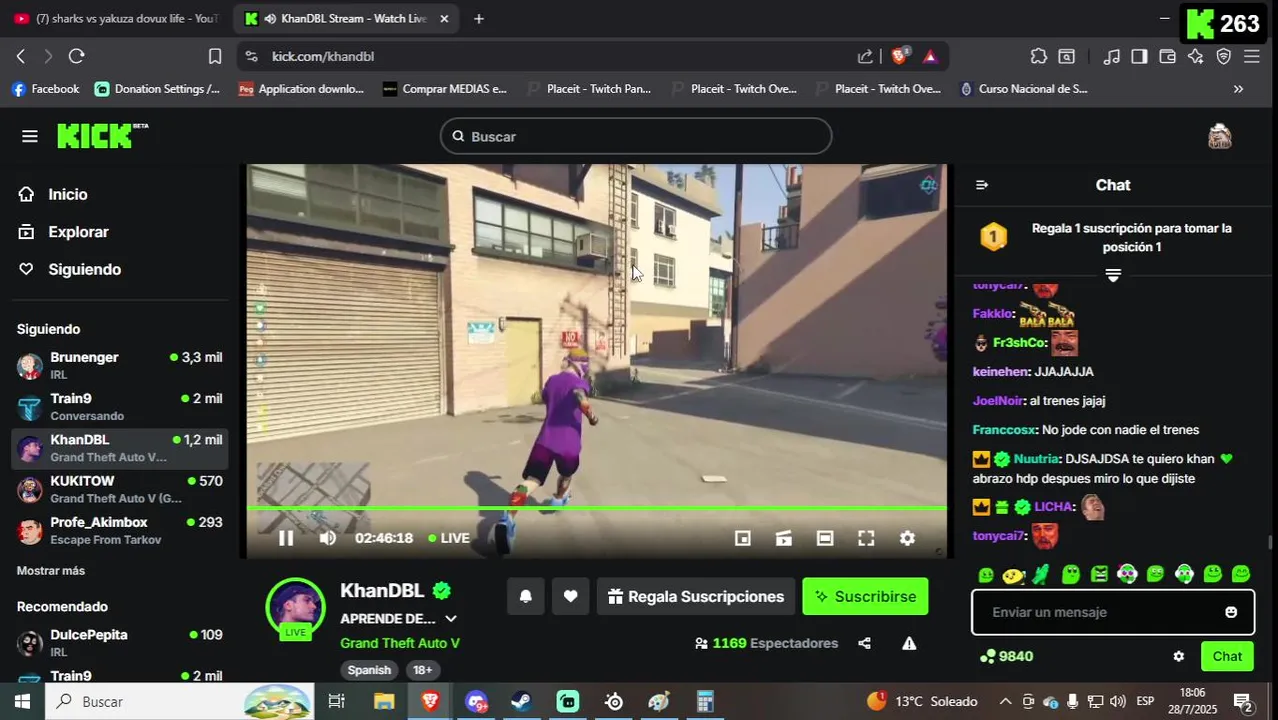Click the clip creation icon
1278x720 pixels.
click(784, 538)
